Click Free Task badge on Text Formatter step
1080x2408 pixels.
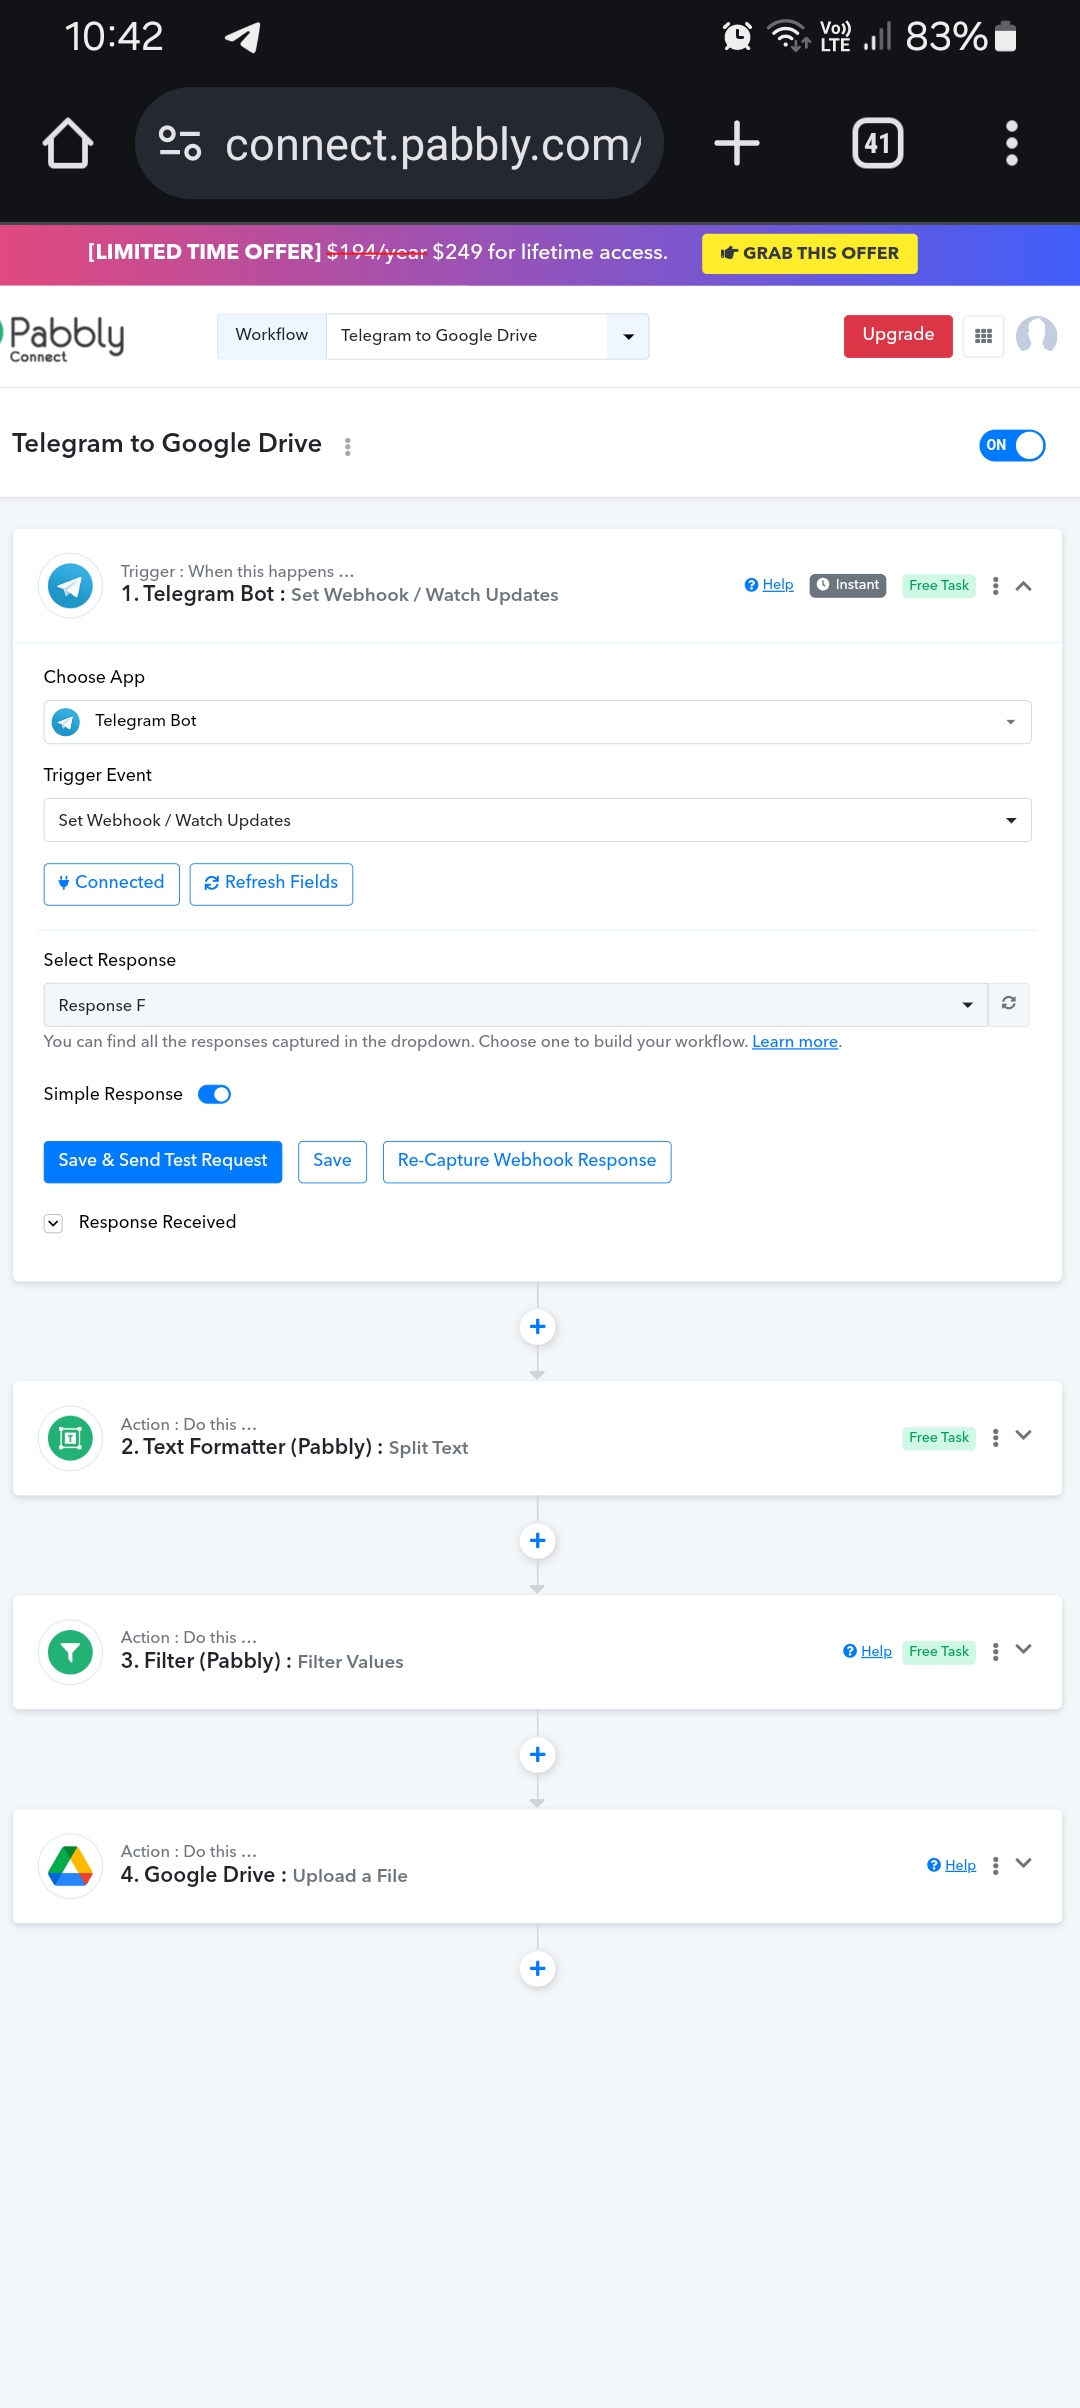click(x=939, y=1438)
